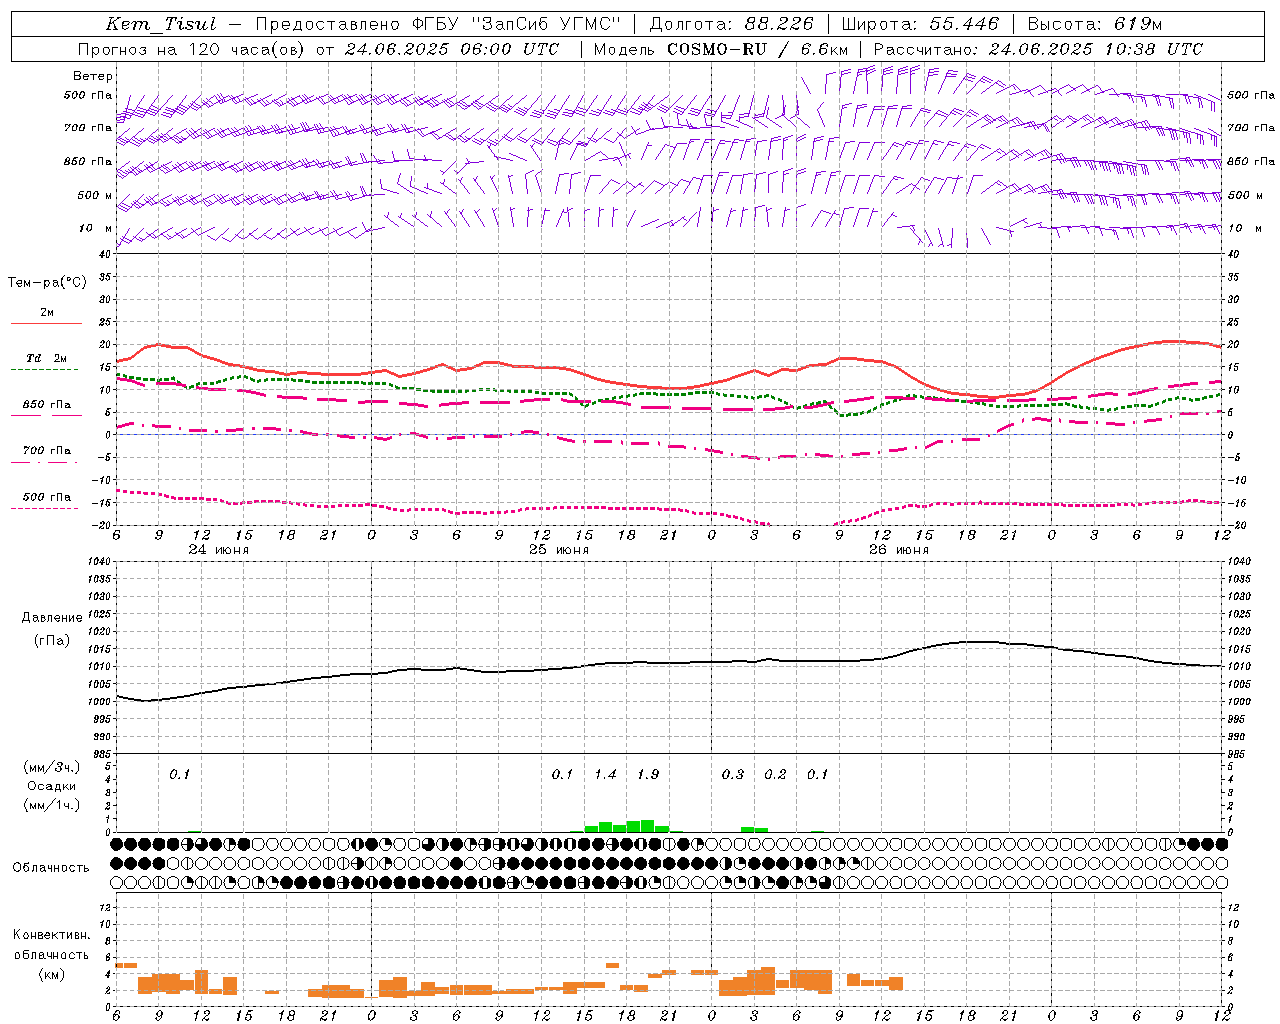Click the '(гПа)' pressure unit label
The height and width of the screenshot is (1024, 1280).
[52, 641]
